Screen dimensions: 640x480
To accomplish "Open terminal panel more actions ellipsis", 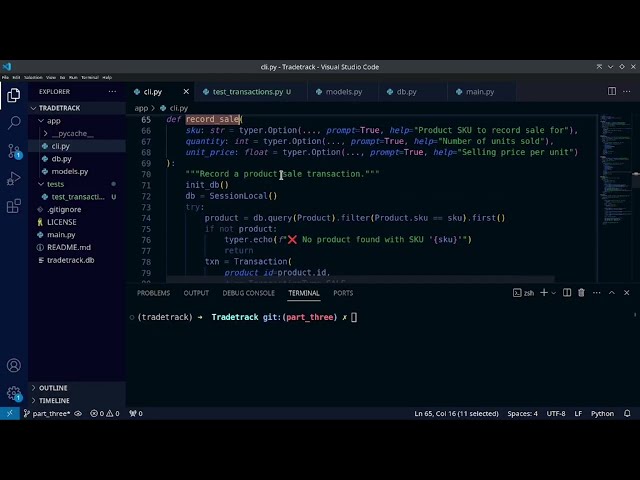I will tap(596, 293).
